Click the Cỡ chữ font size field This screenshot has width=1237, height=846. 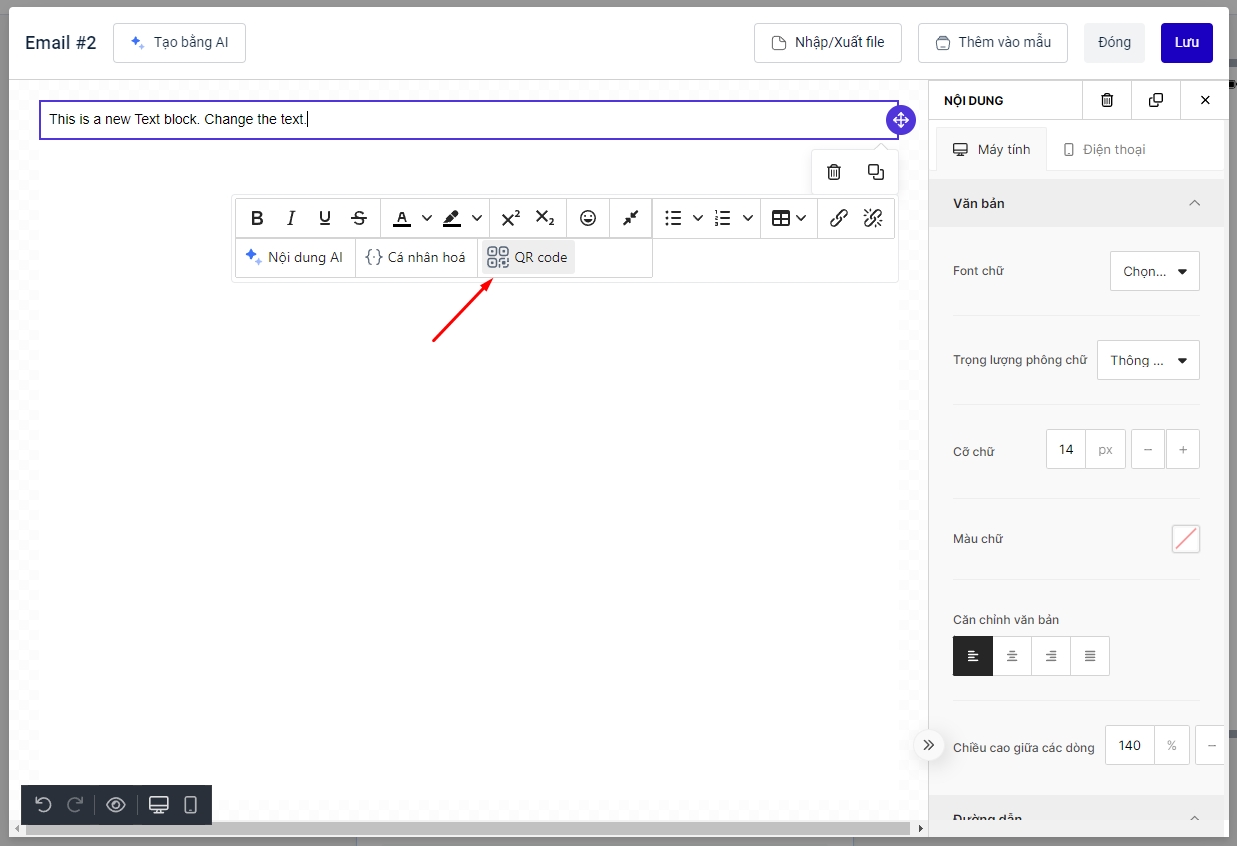pos(1066,450)
